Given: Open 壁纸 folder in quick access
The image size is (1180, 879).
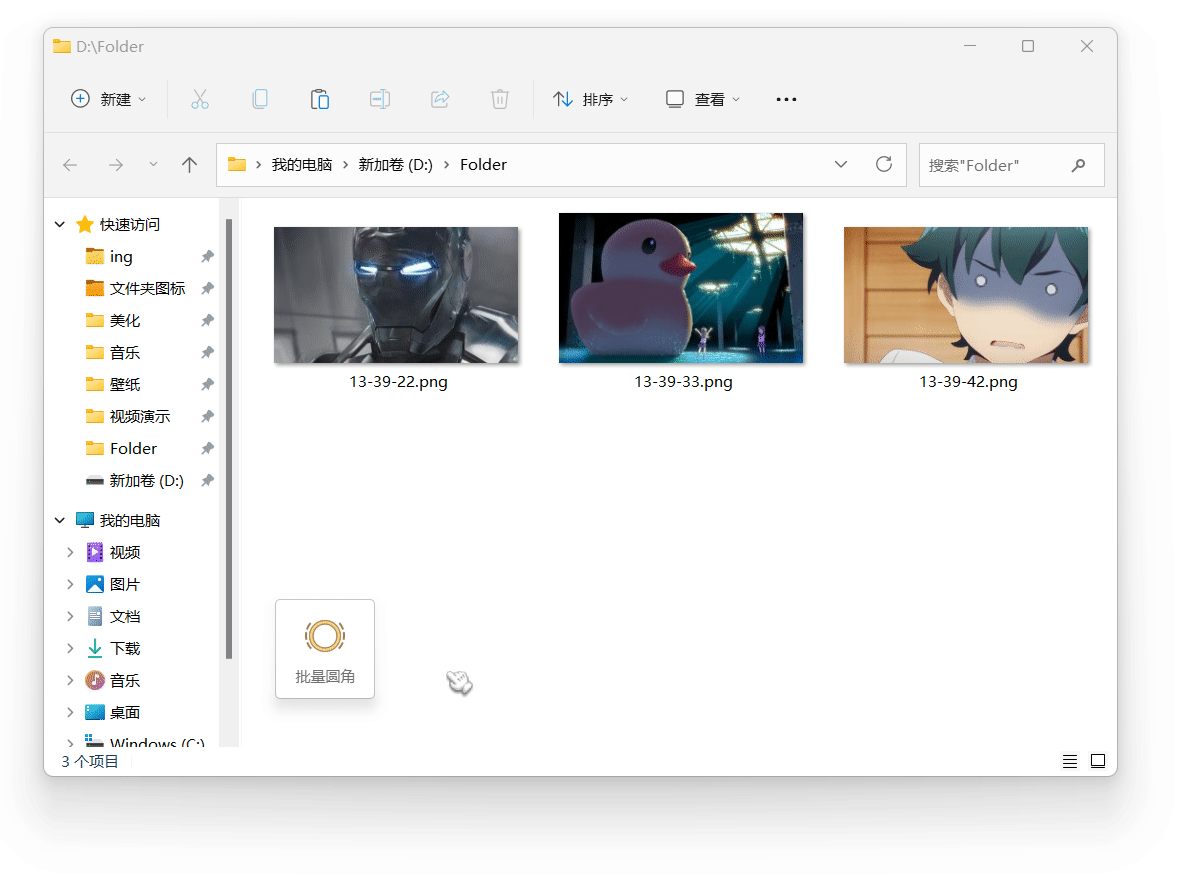Looking at the screenshot, I should (x=125, y=385).
